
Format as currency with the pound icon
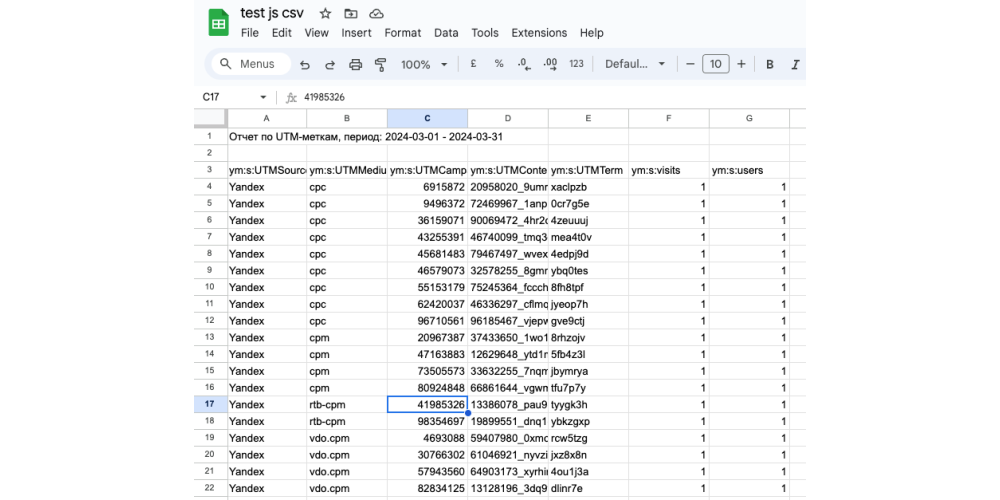click(x=474, y=64)
